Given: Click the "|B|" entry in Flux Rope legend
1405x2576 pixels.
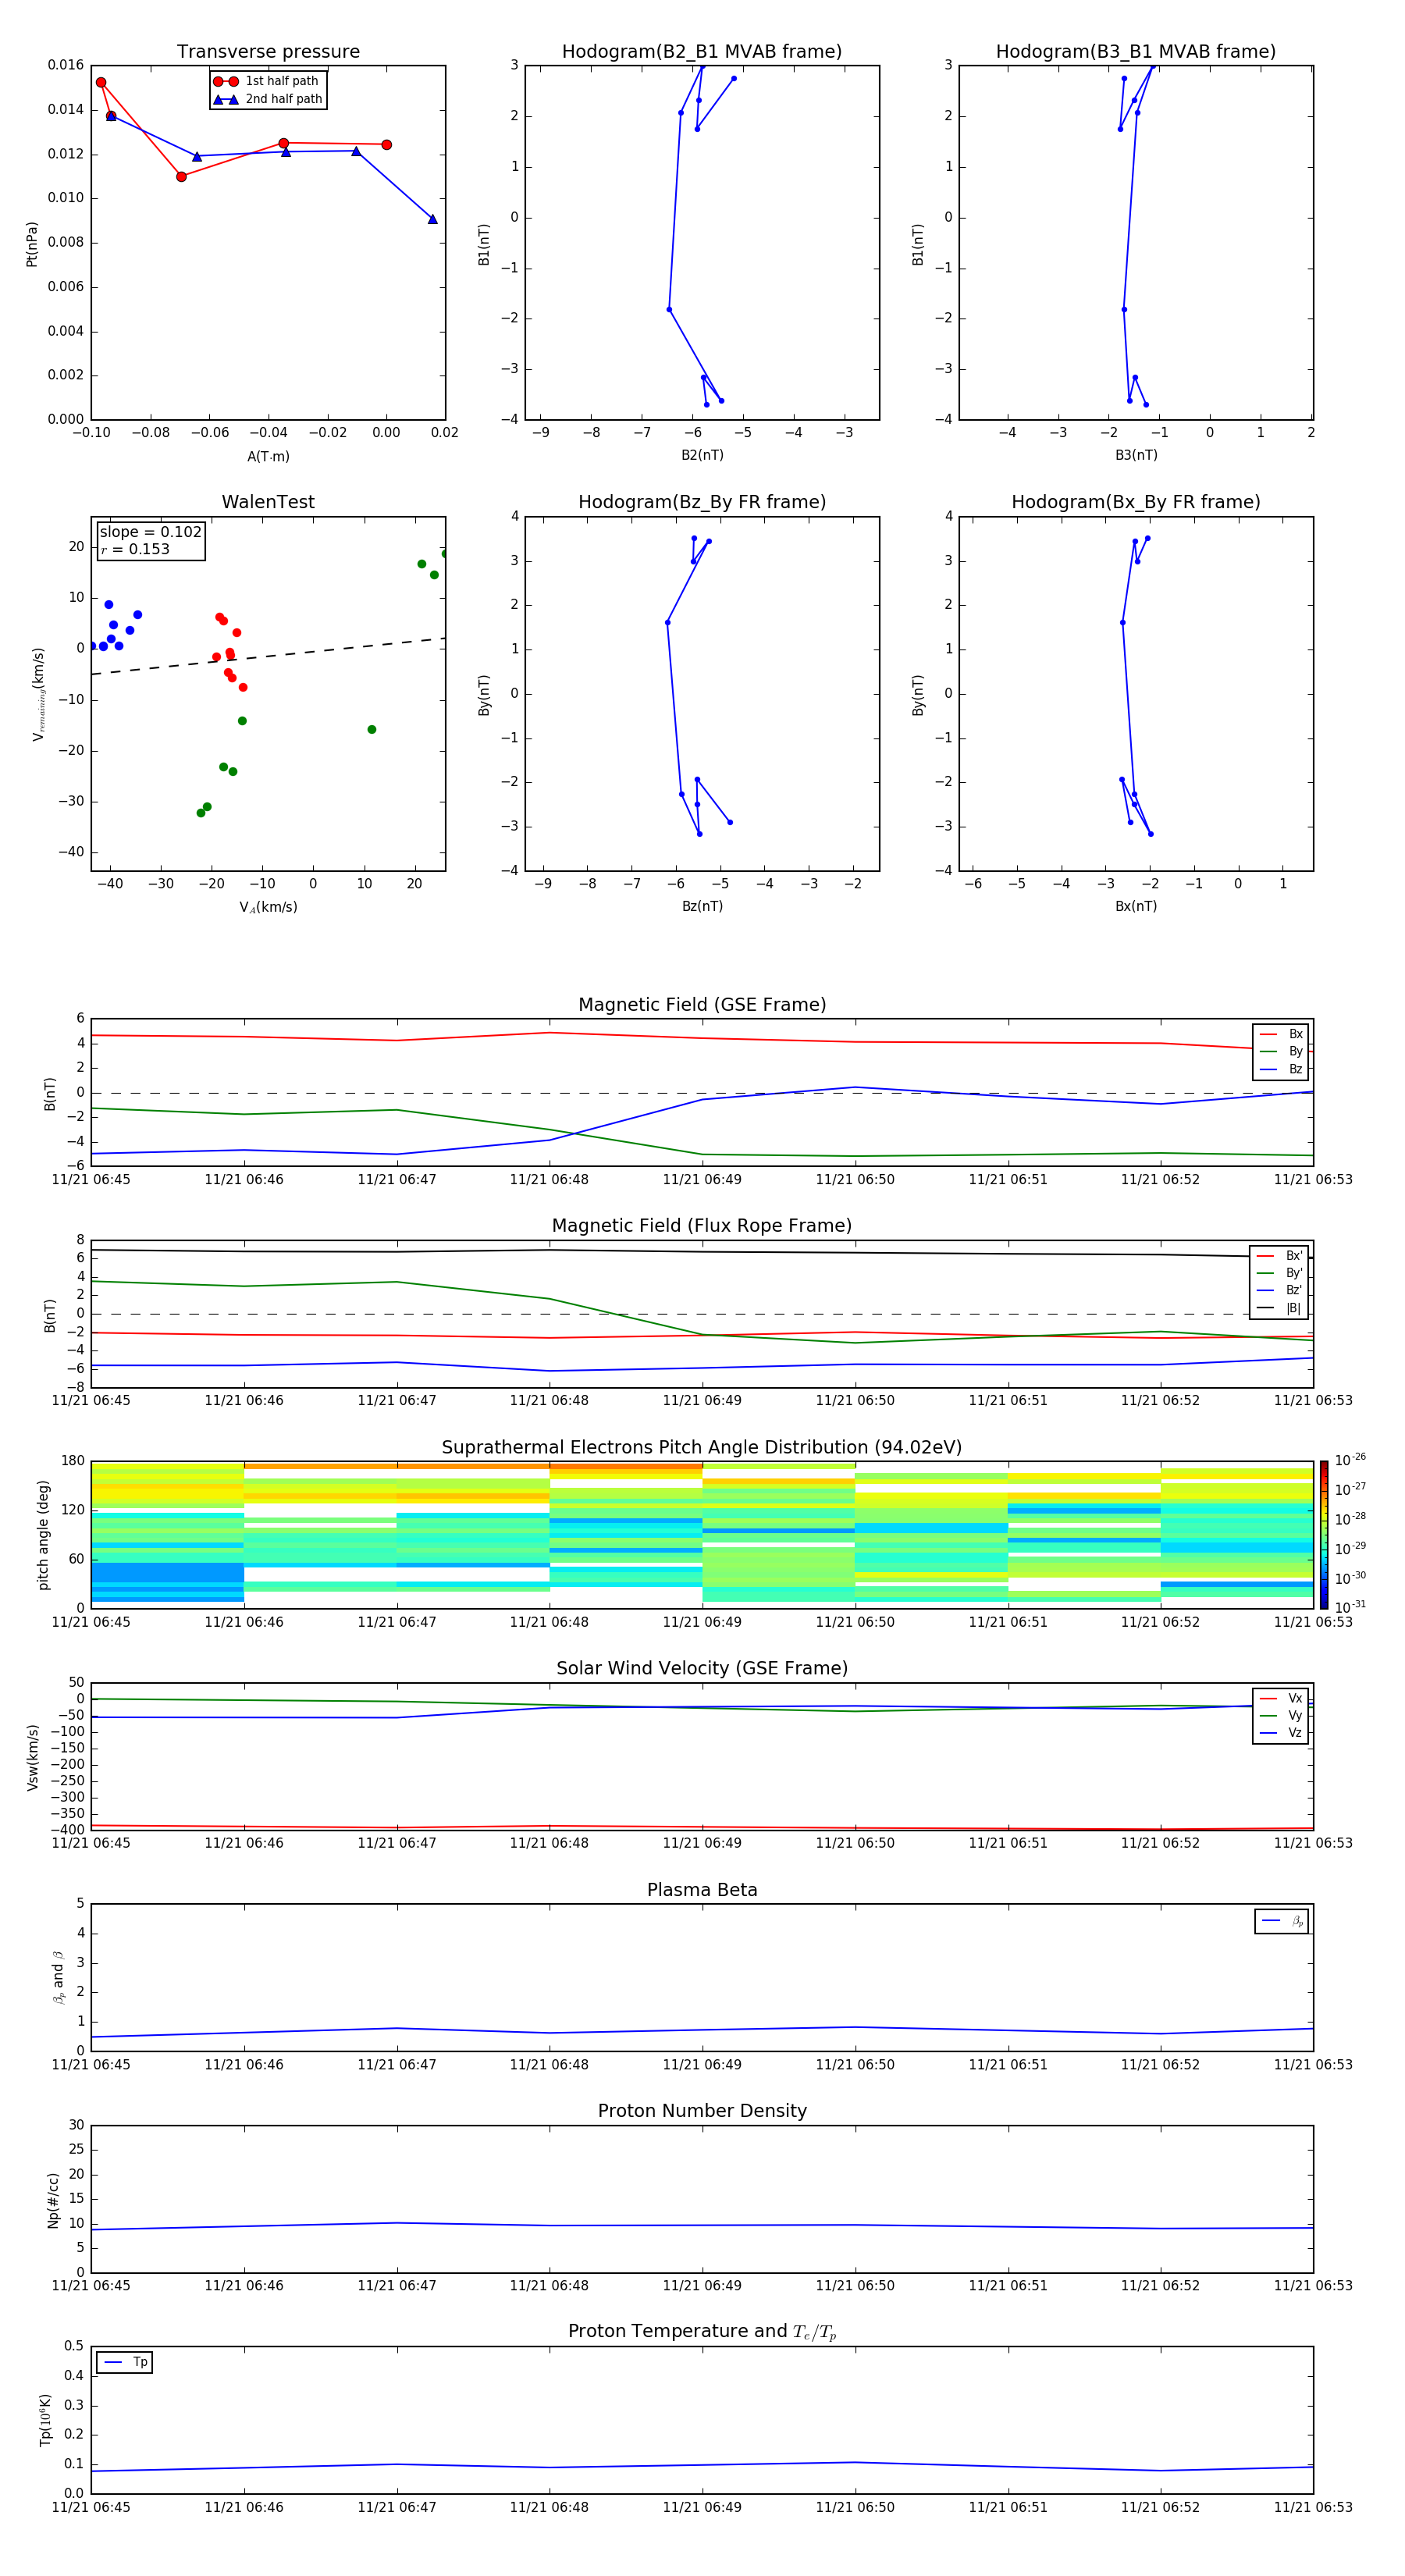Looking at the screenshot, I should tap(1279, 1309).
